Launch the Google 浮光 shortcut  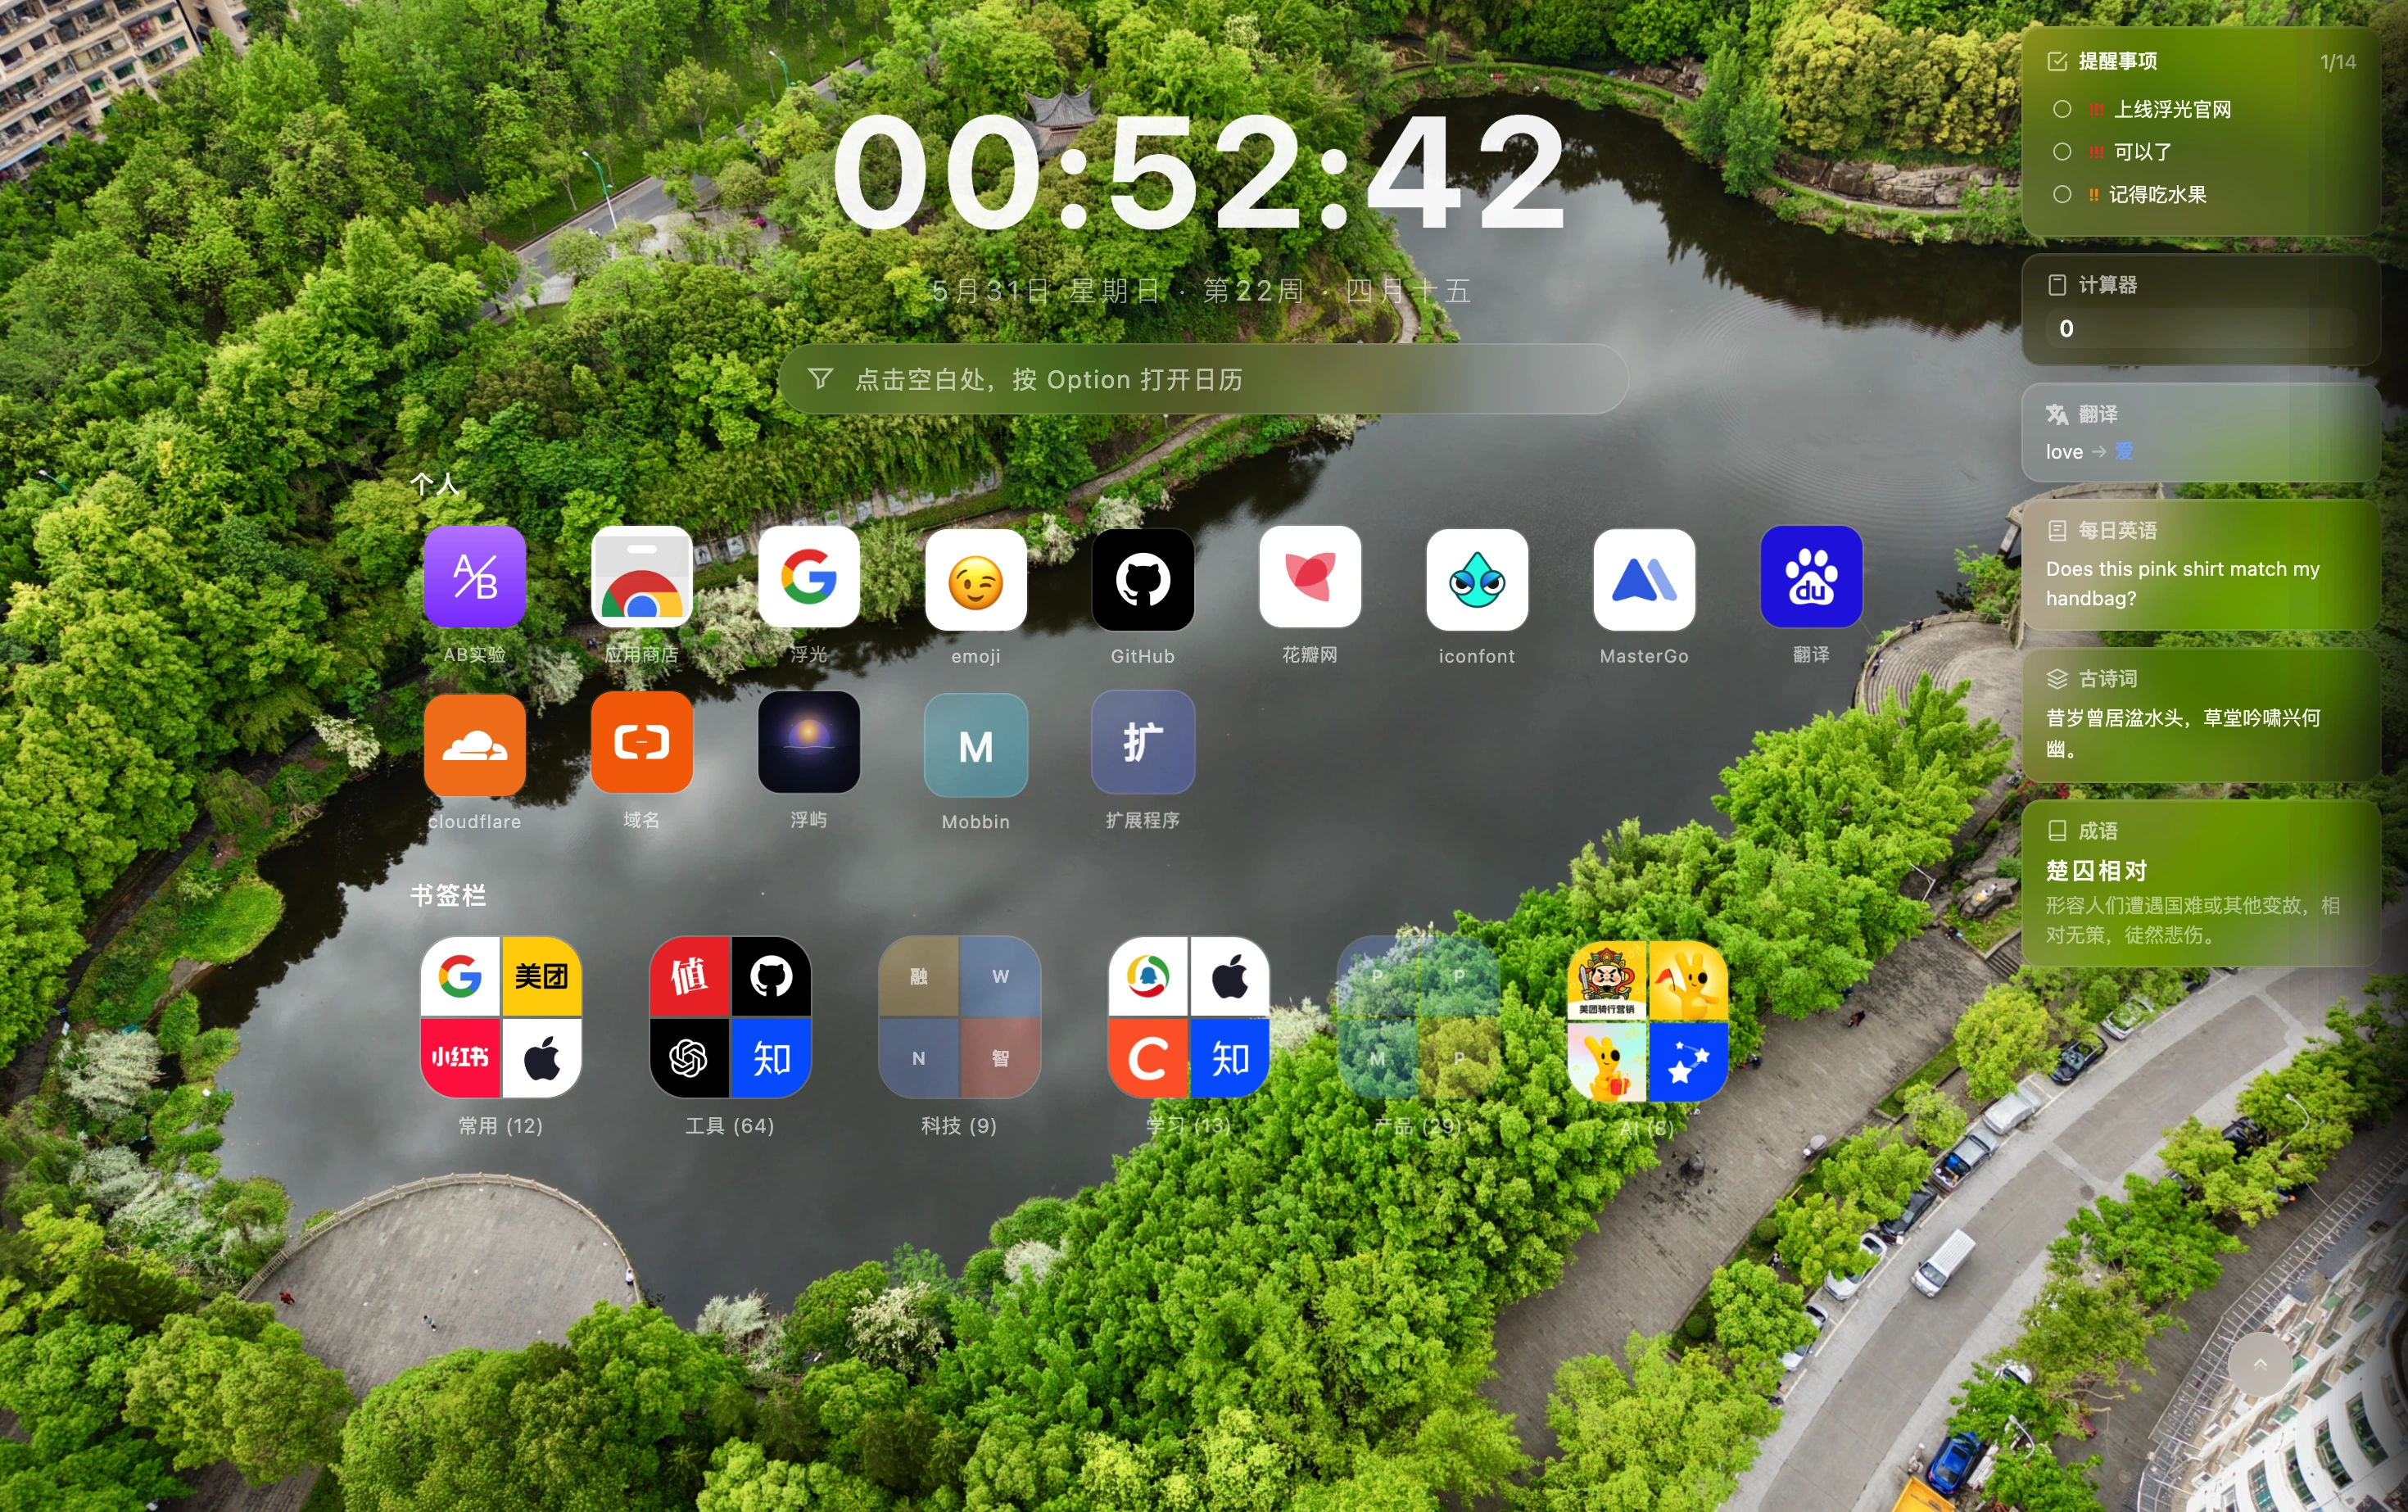pos(809,577)
